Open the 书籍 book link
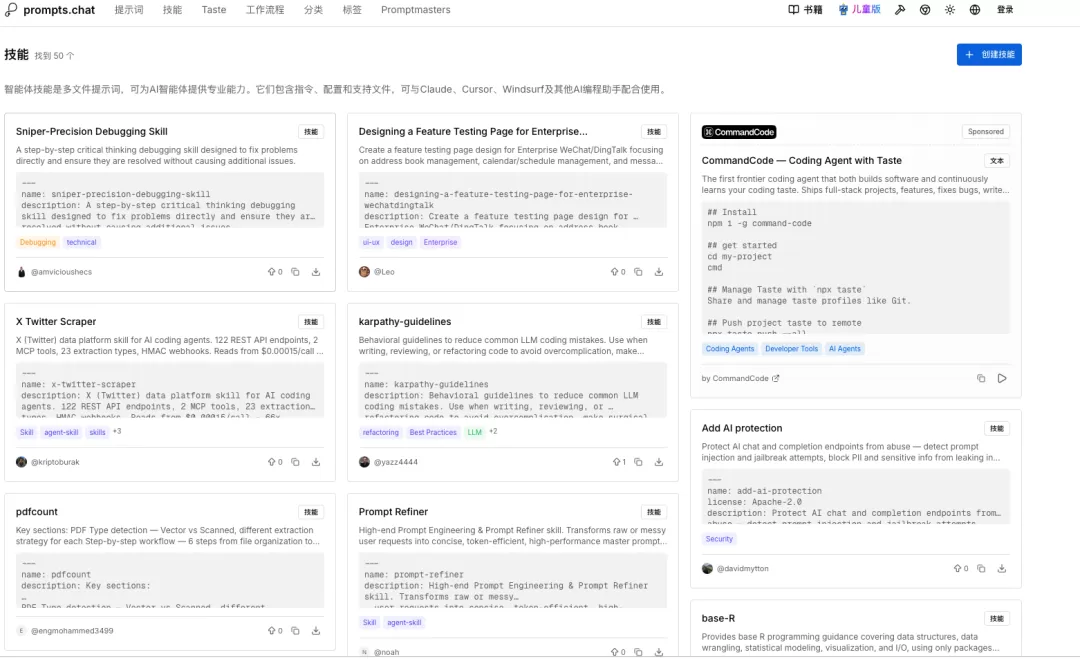This screenshot has width=1080, height=659. (x=805, y=10)
